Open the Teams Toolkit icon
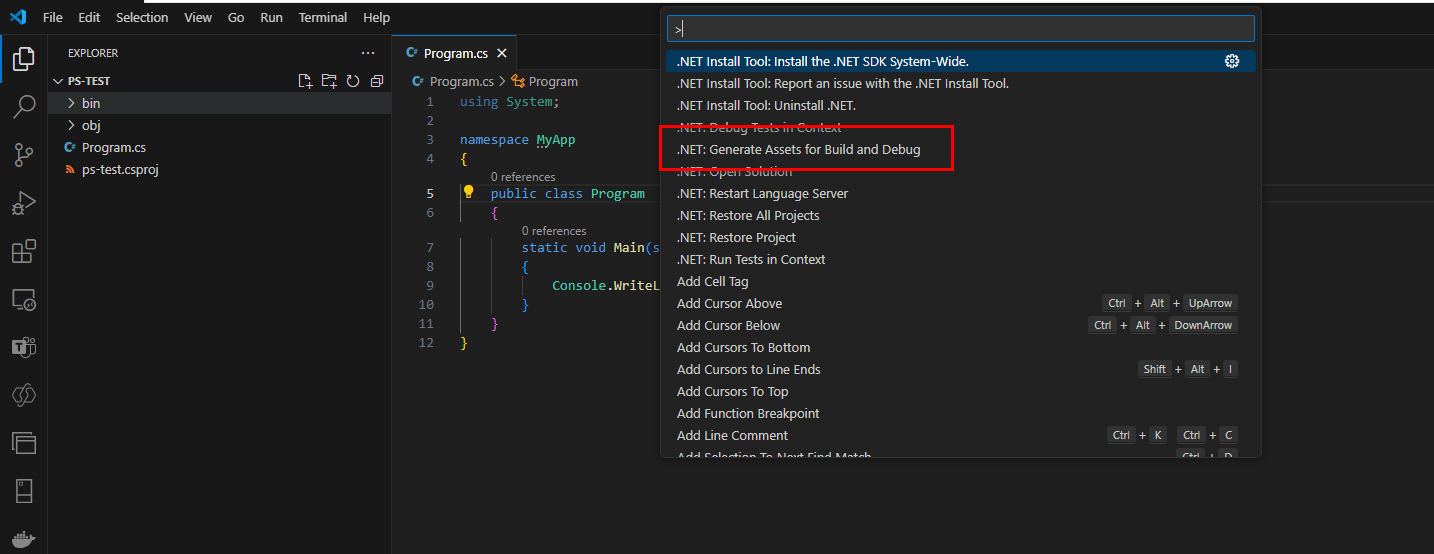The width and height of the screenshot is (1434, 554). click(23, 347)
